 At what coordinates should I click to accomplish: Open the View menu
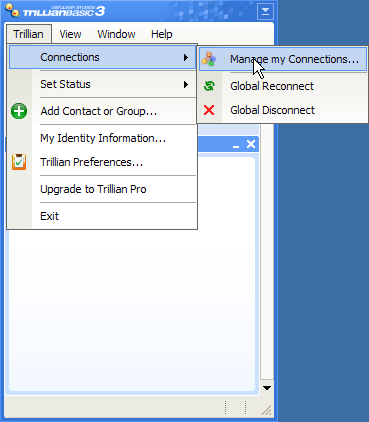click(70, 34)
